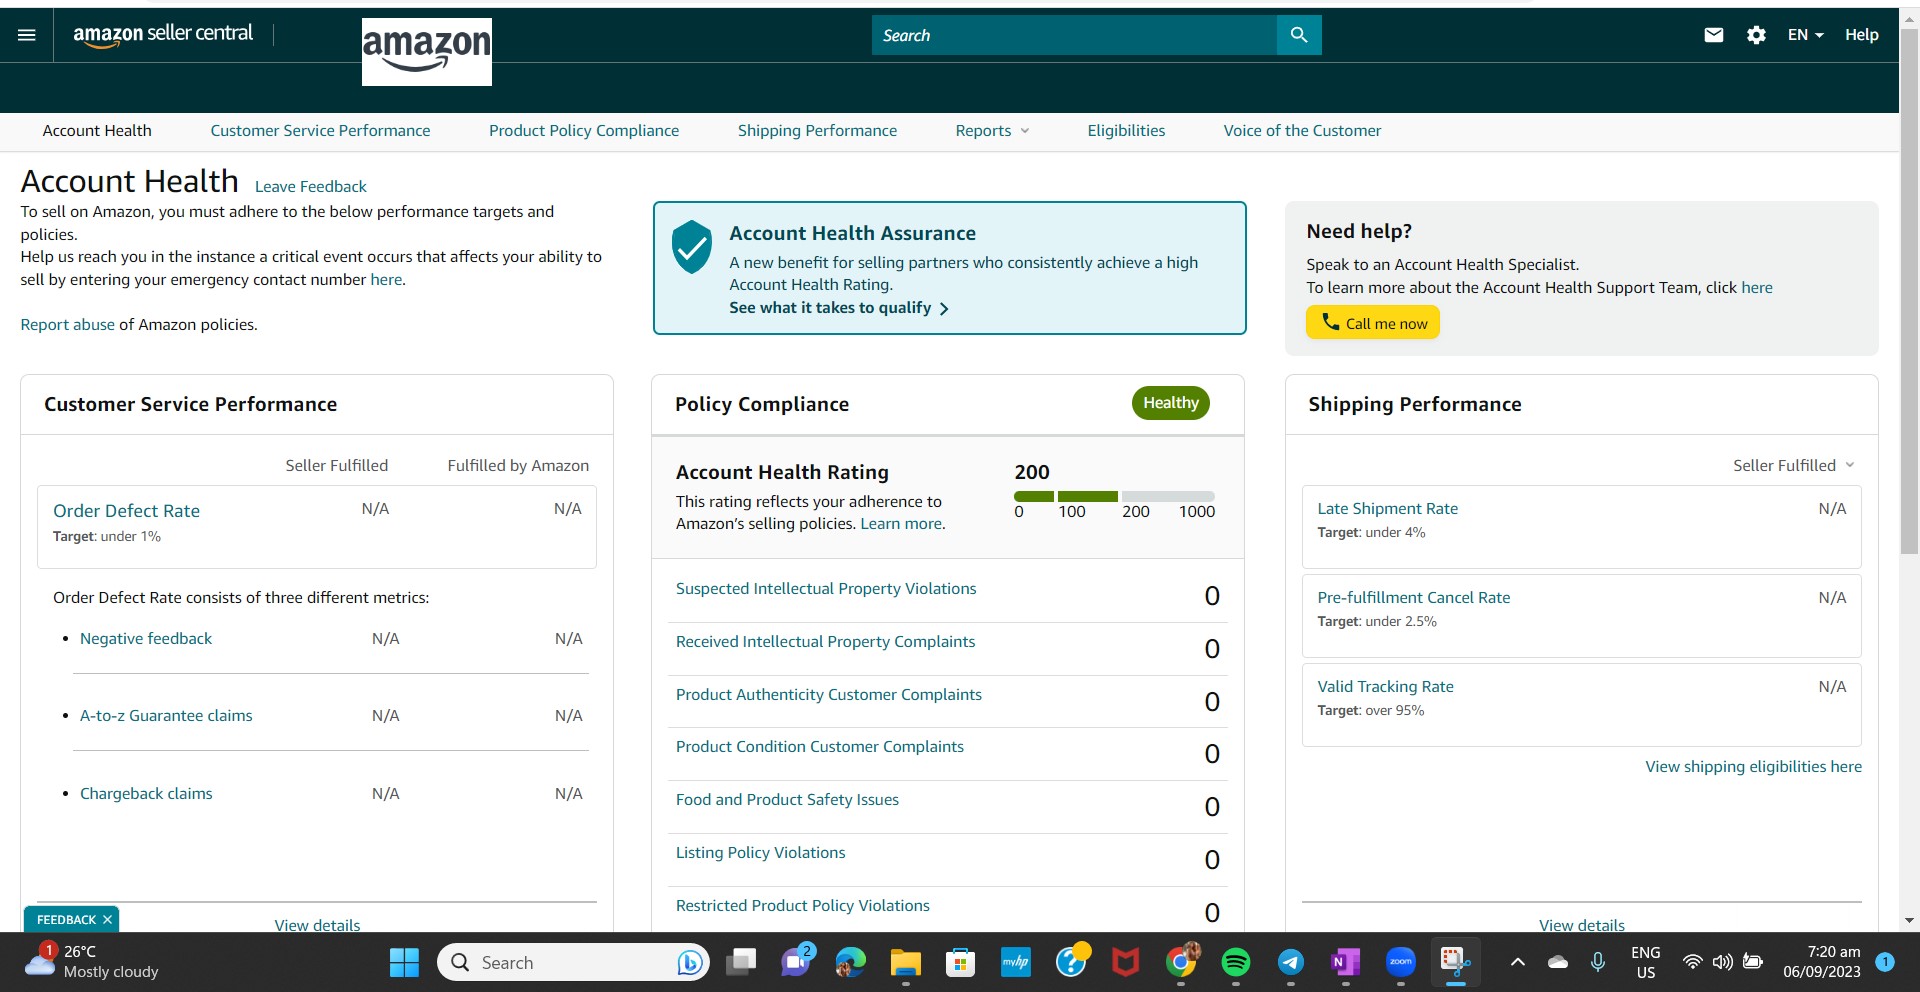1920x992 pixels.
Task: Click the Healthy status badge
Action: point(1171,403)
